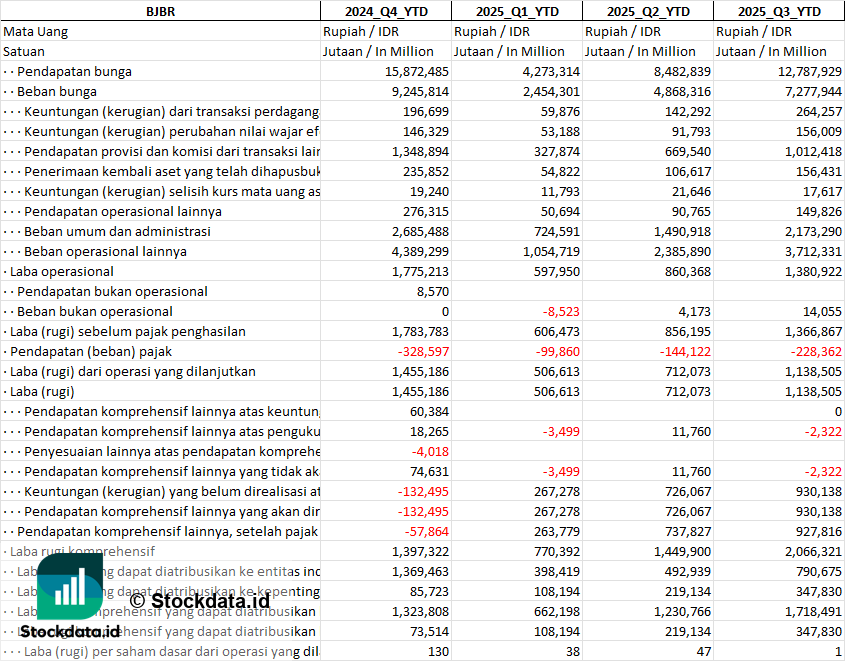
Task: Select the cell with value 4,273,314
Action: (551, 71)
